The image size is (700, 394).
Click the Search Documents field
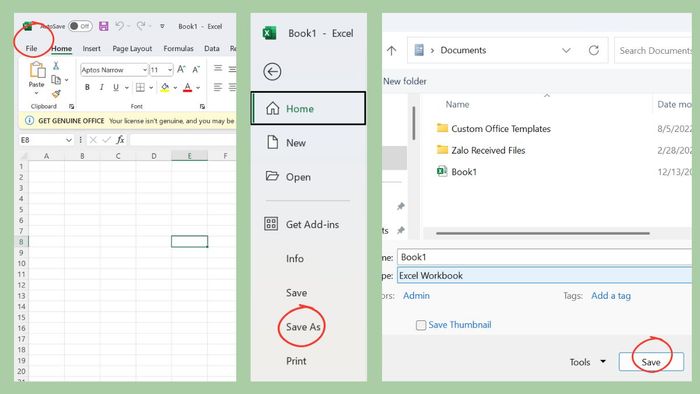(x=653, y=50)
